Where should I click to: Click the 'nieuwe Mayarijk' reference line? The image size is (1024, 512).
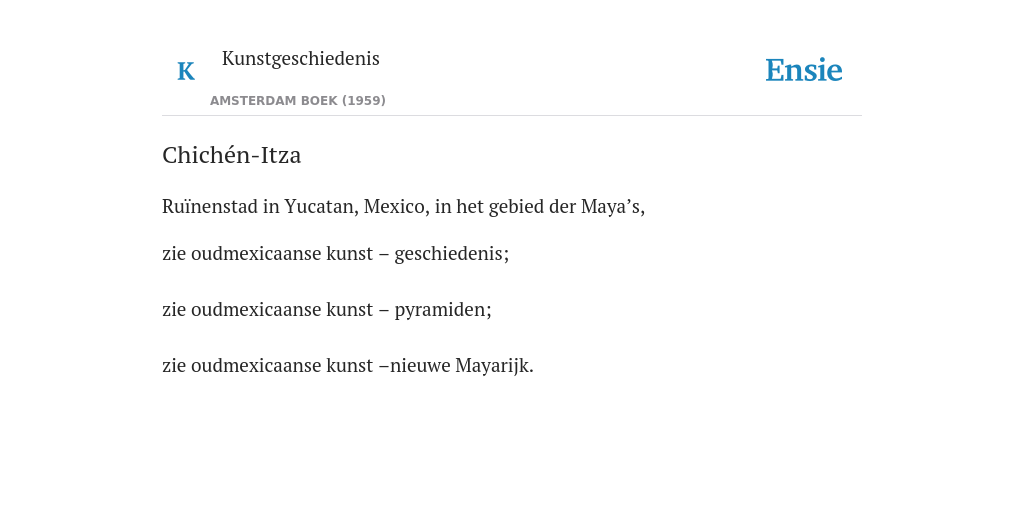coord(347,366)
